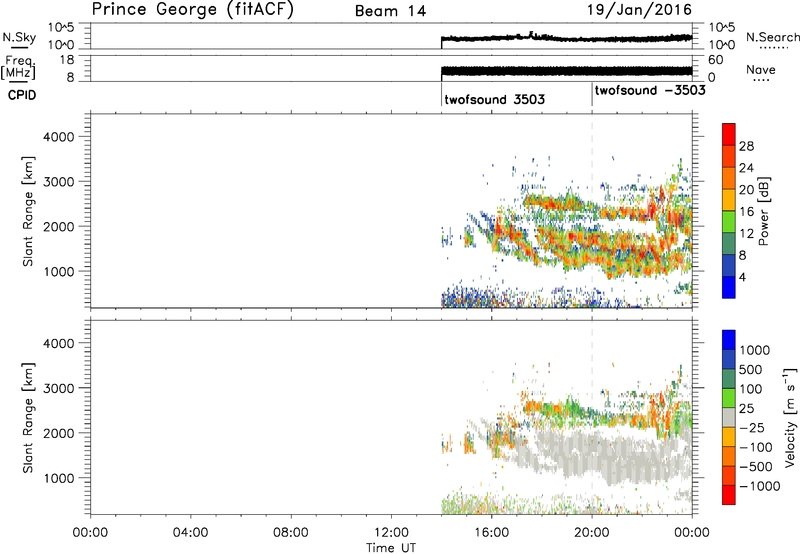The image size is (800, 554).
Task: Click the '04:00' time axis label
Action: (190, 533)
